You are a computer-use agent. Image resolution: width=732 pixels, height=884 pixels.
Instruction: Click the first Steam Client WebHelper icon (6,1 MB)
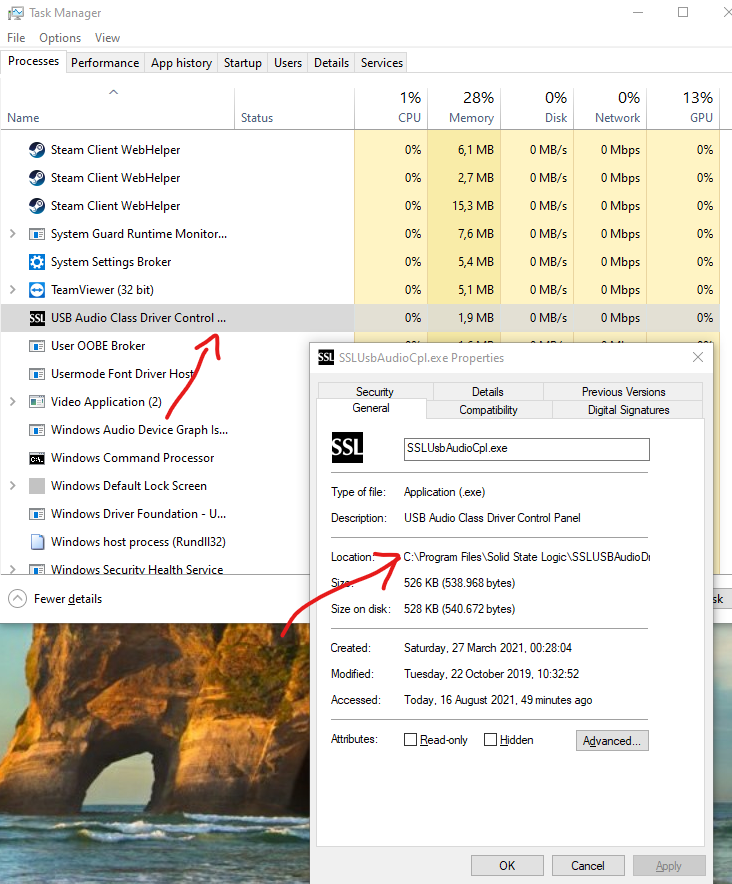(37, 150)
